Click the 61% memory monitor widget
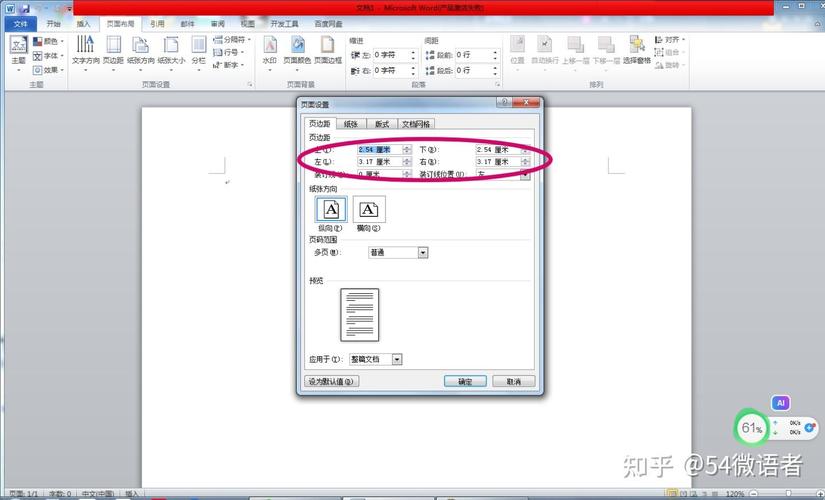 click(751, 428)
